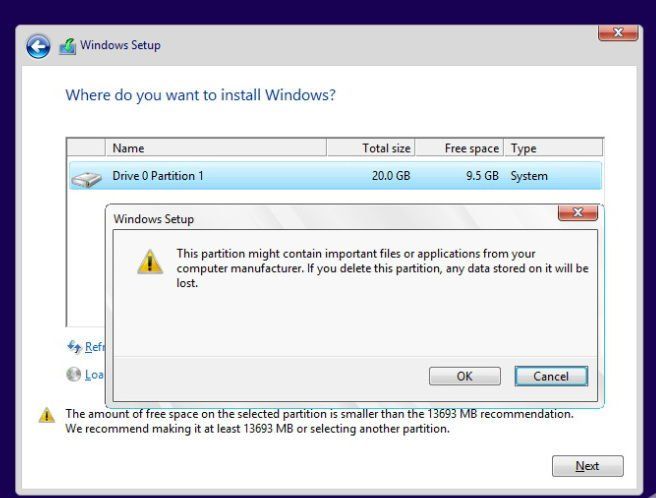Click the System type cell
Viewport: 656px width, 498px height.
tap(529, 176)
